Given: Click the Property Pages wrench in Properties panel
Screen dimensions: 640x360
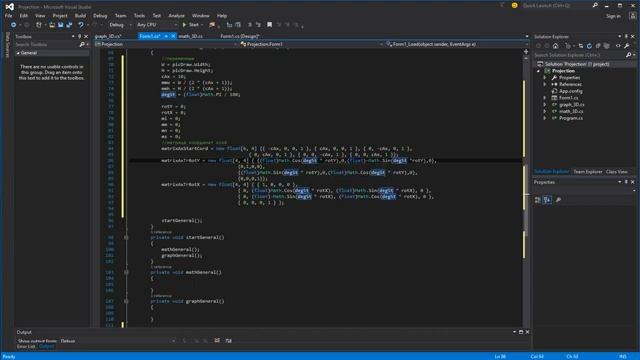Looking at the screenshot, I should 558,200.
